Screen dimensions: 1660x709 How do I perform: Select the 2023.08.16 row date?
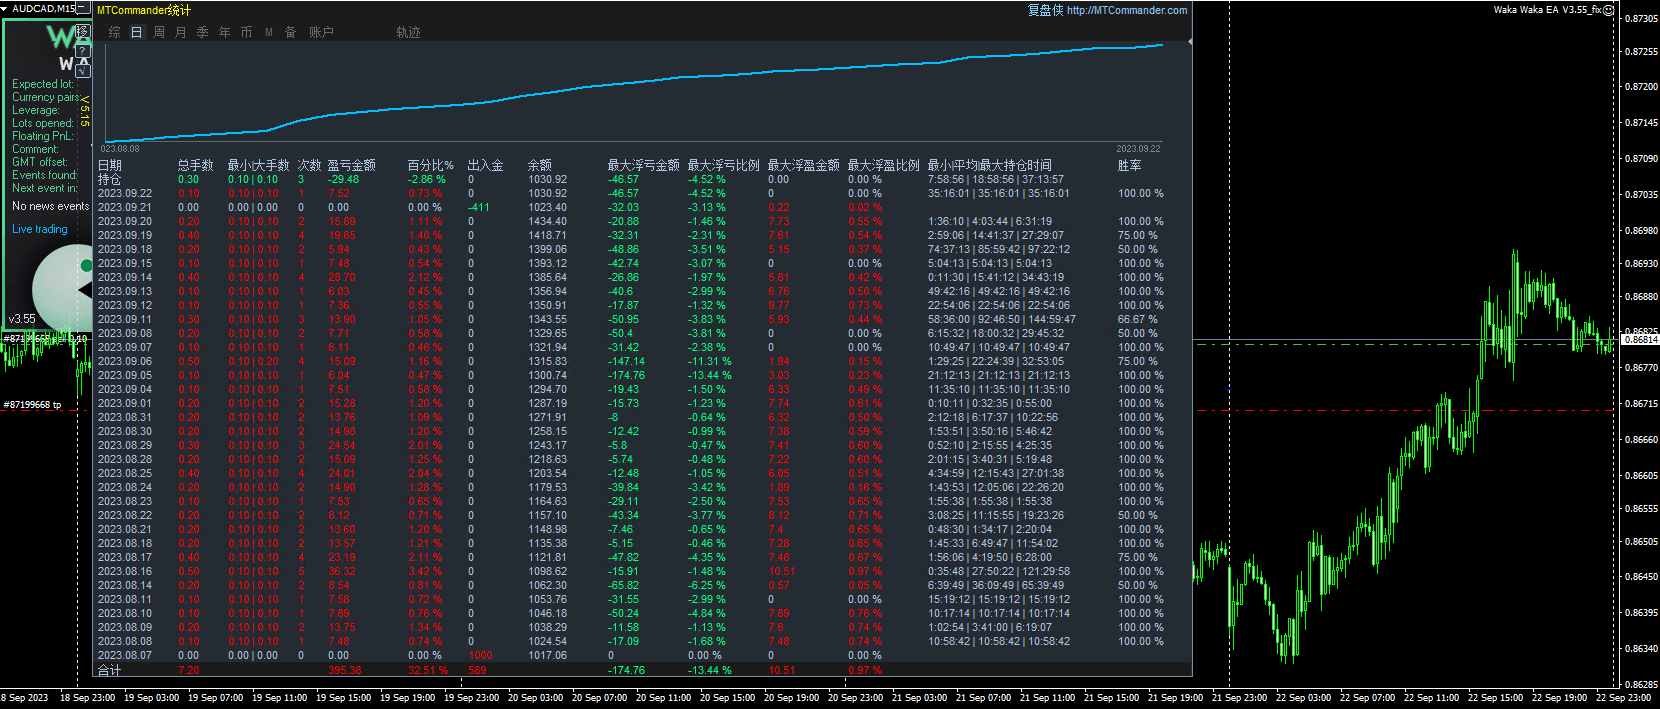125,571
